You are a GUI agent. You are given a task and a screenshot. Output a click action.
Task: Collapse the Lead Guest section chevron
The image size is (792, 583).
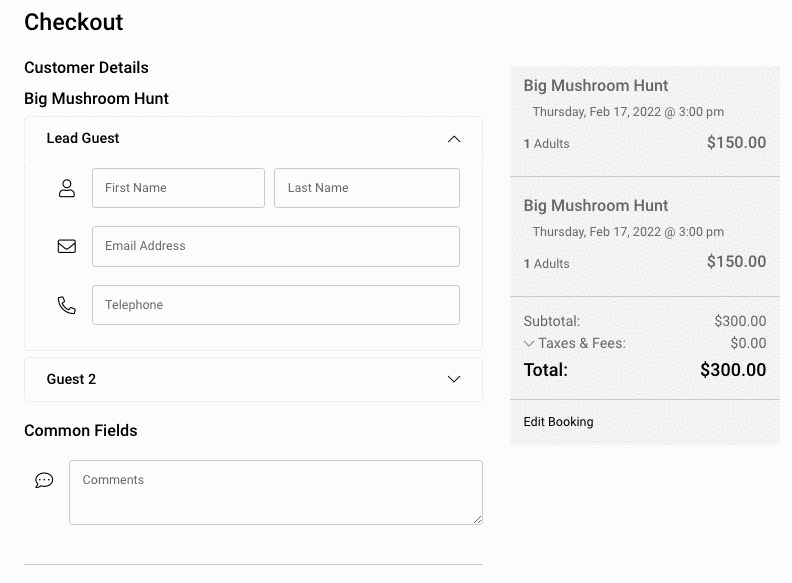click(x=454, y=139)
